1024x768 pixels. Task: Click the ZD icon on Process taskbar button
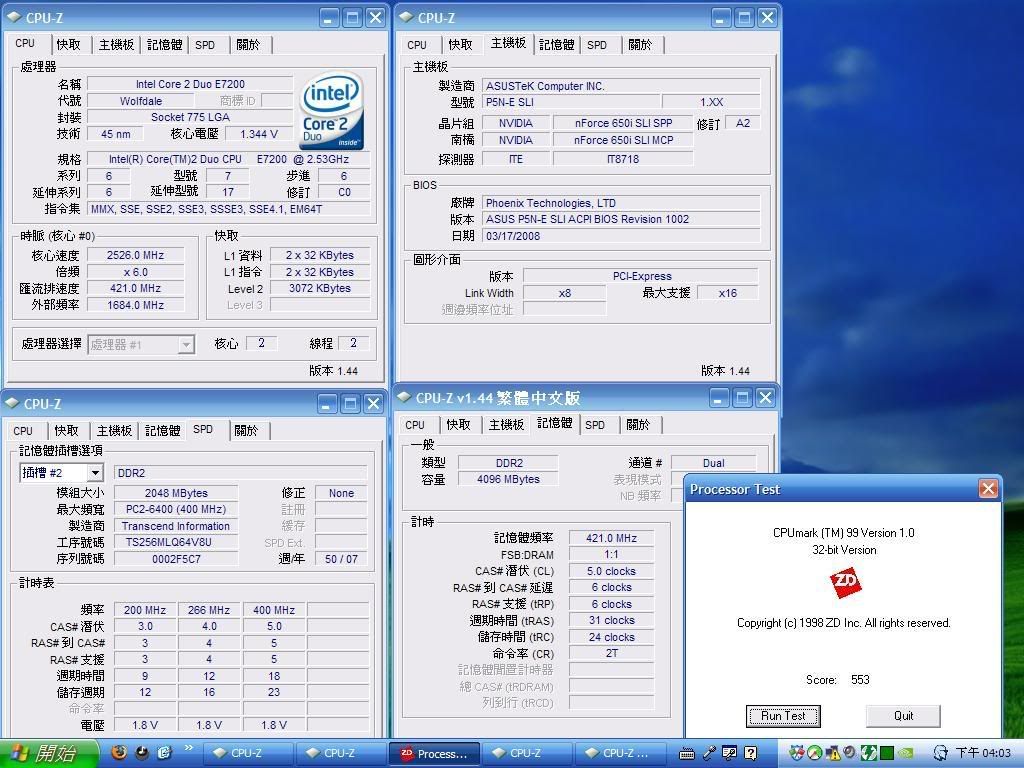coord(406,754)
